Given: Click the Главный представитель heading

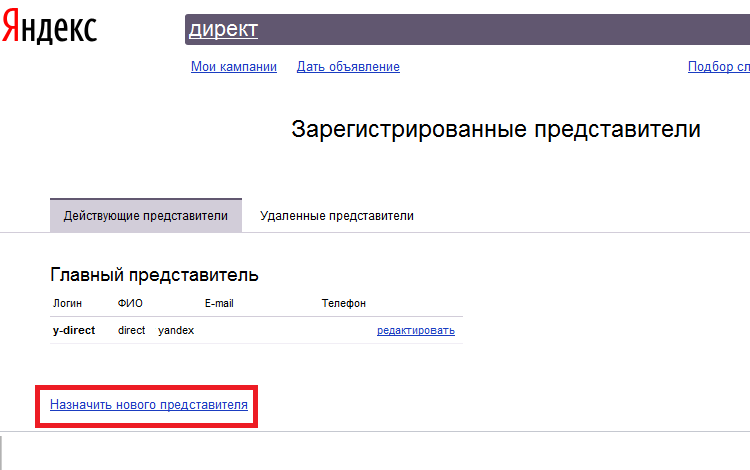Looking at the screenshot, I should (154, 275).
